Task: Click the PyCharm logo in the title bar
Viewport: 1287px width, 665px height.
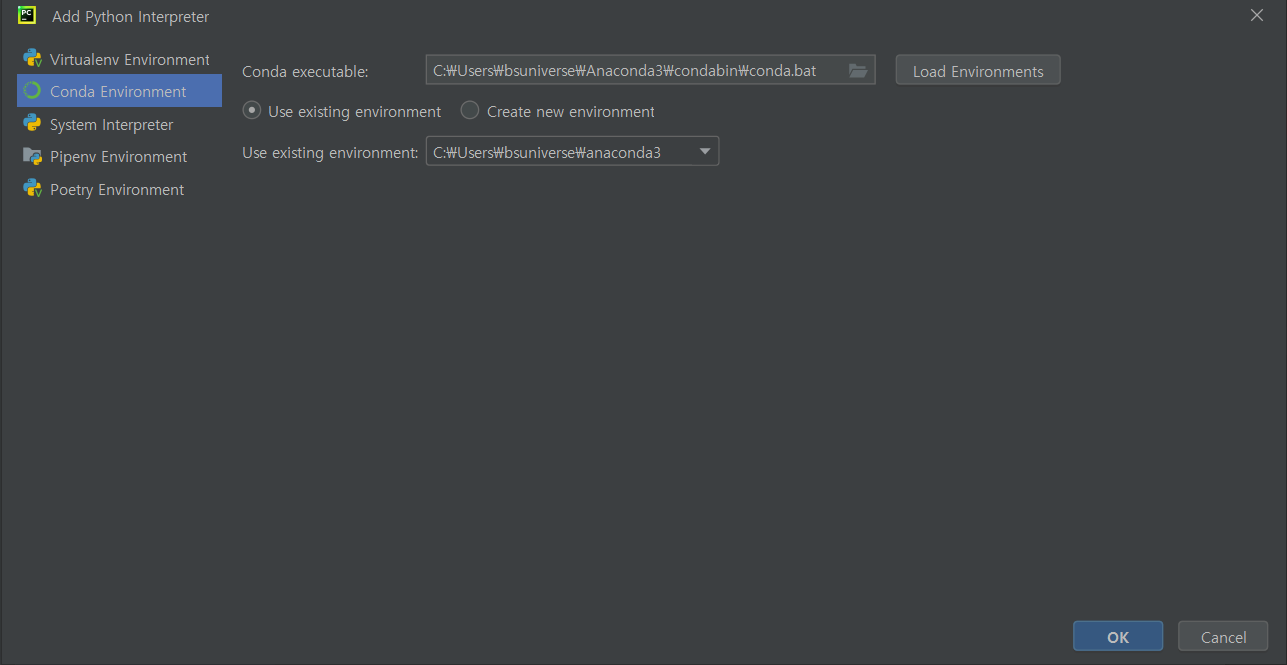Action: pos(27,16)
